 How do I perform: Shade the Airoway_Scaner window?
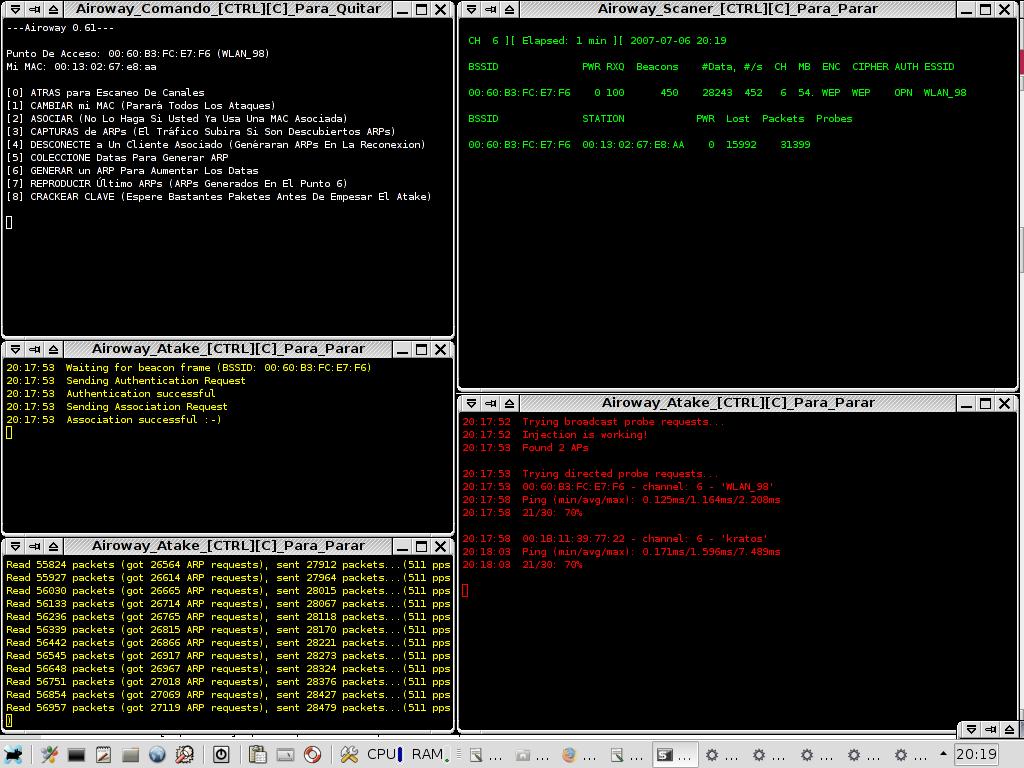[509, 9]
